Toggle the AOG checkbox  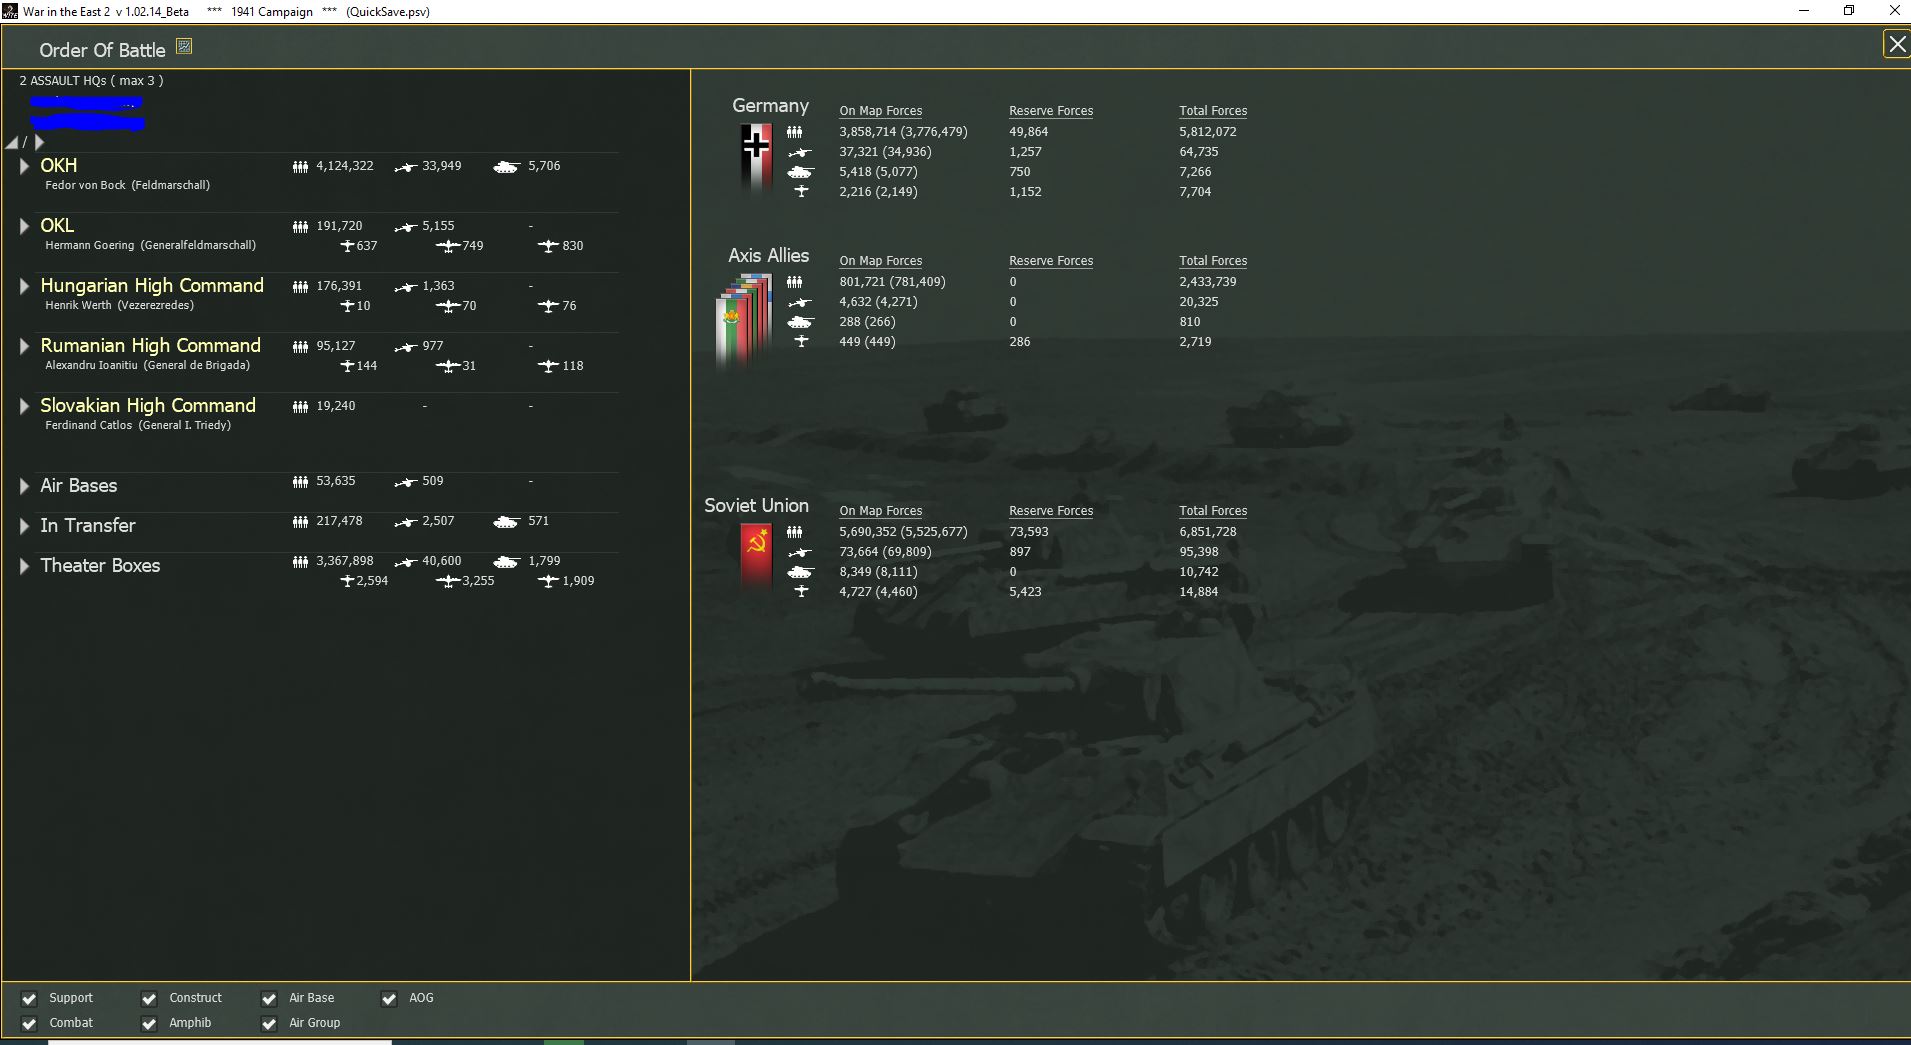[x=389, y=998]
